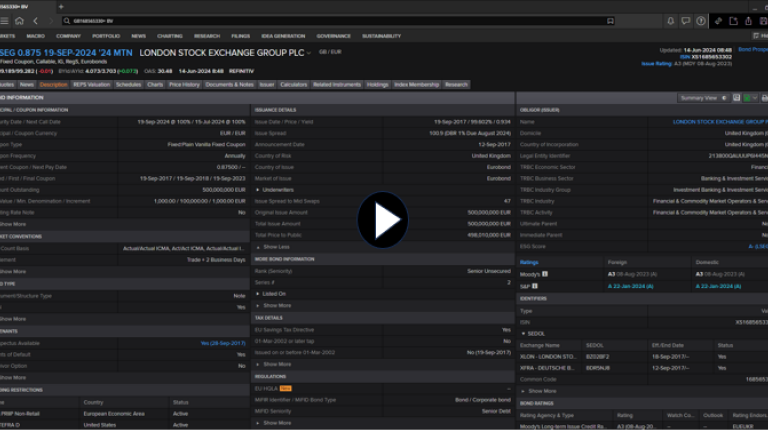This screenshot has height=432, width=768.
Task: Open the Schedules tab
Action: tap(128, 85)
